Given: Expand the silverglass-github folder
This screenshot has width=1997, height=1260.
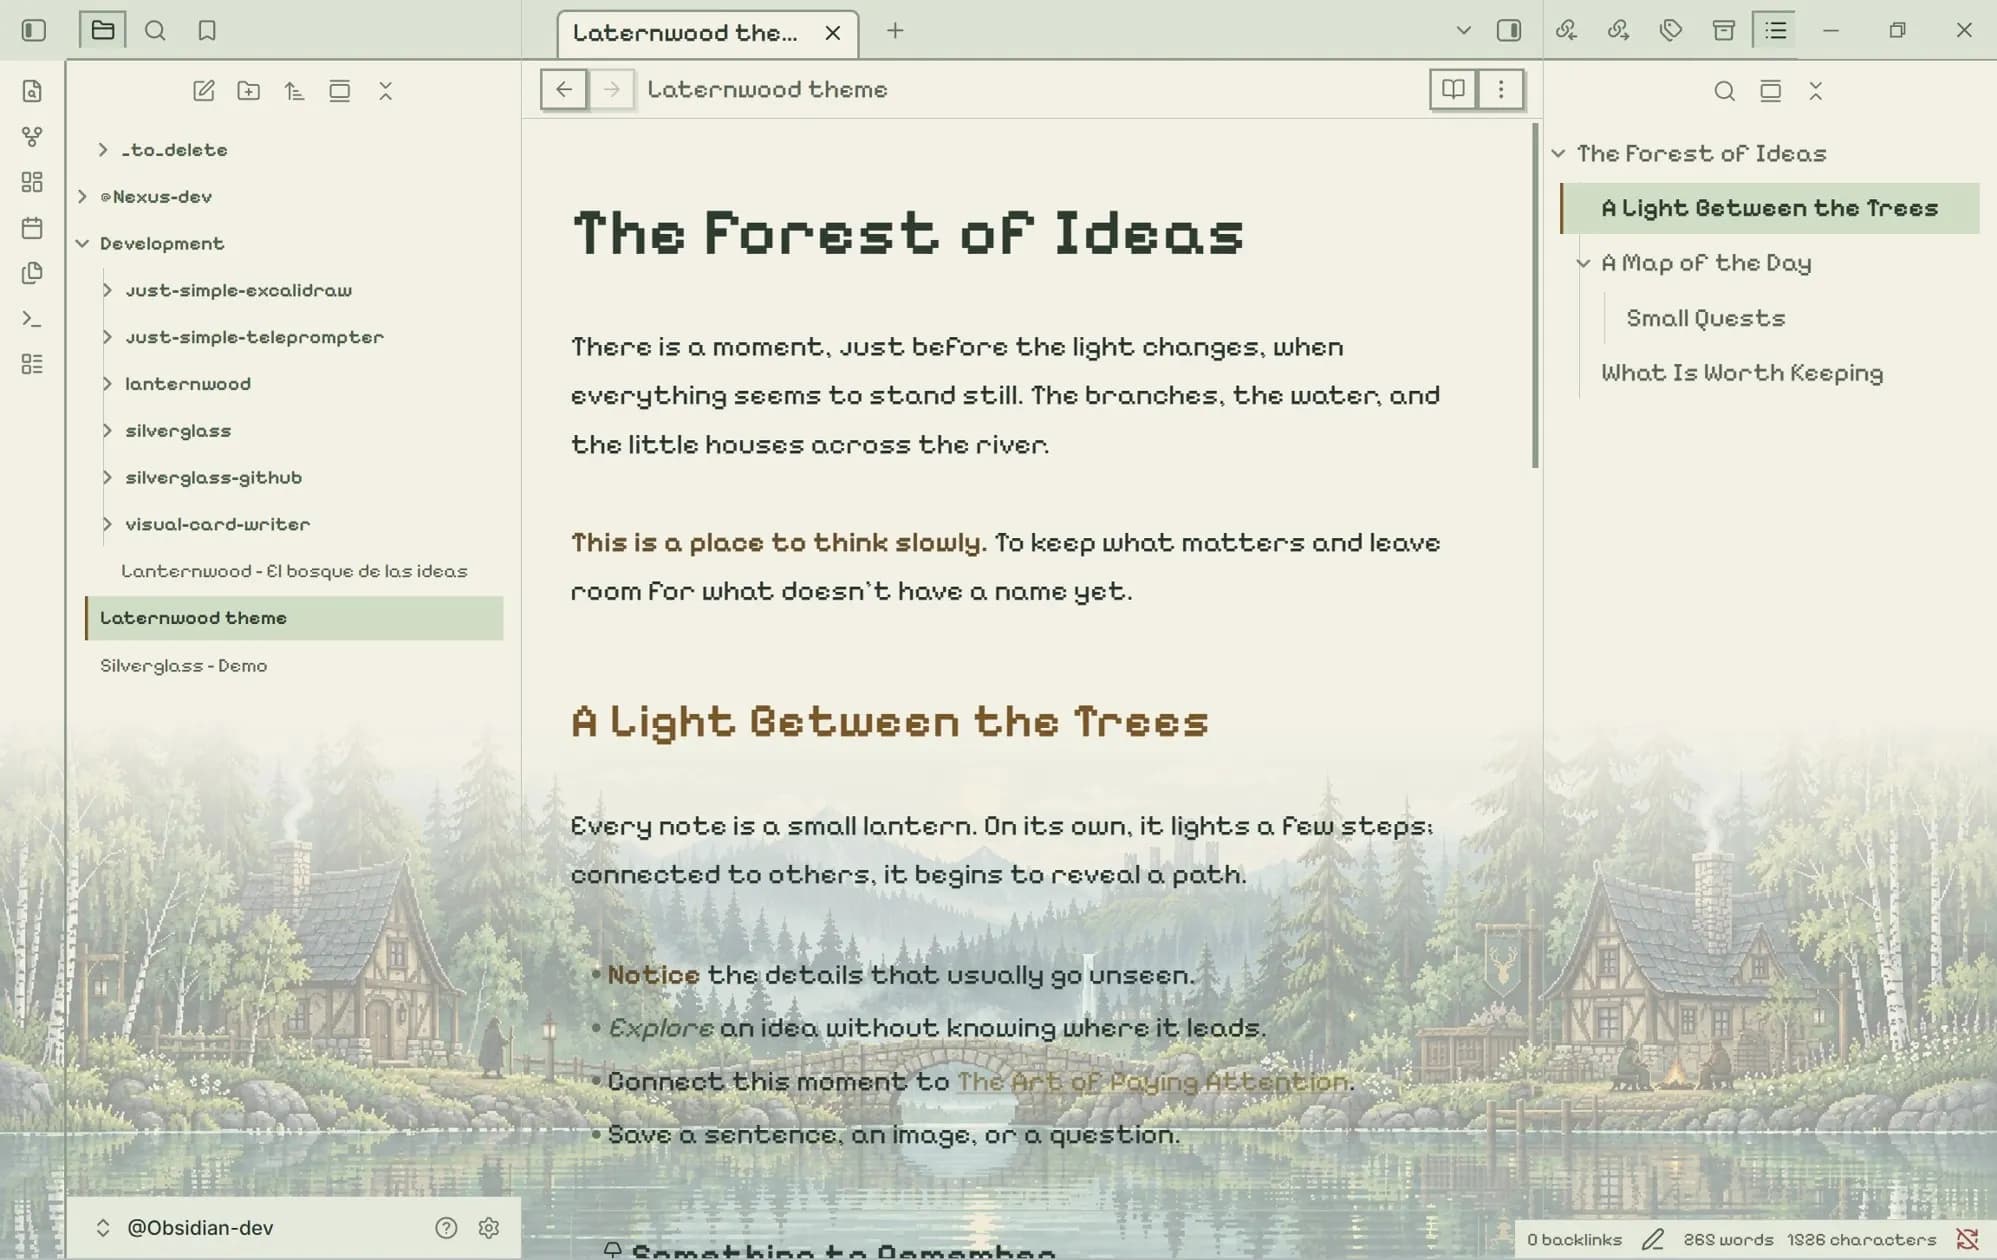Looking at the screenshot, I should click(x=107, y=477).
